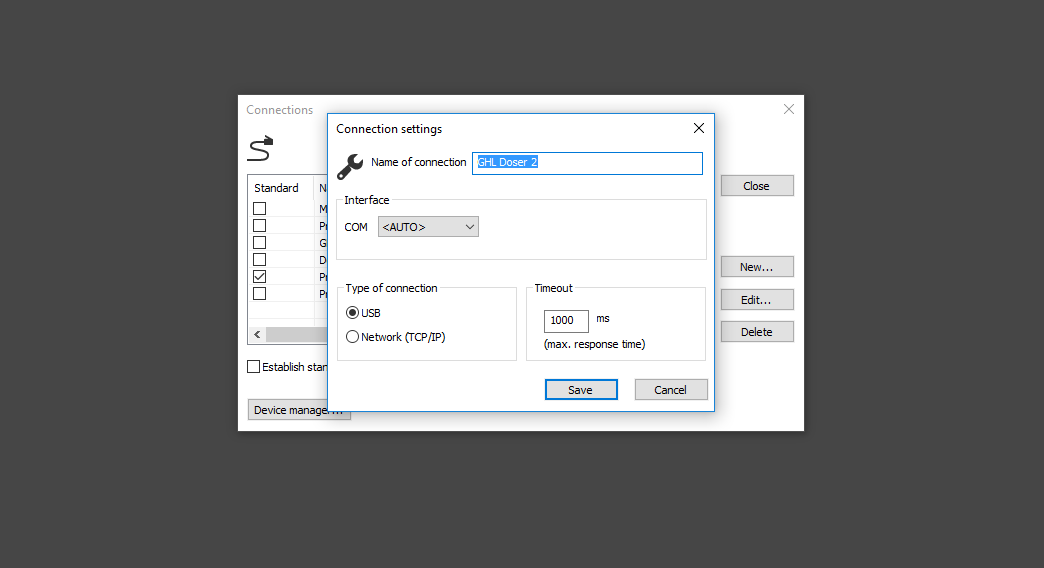Close the Connection settings dialog
This screenshot has height=568, width=1044.
698,128
